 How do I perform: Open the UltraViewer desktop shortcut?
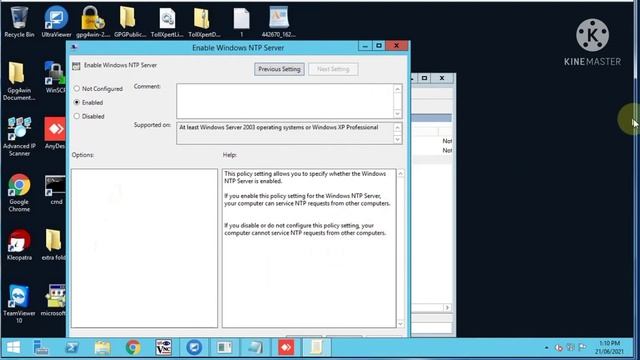point(56,22)
